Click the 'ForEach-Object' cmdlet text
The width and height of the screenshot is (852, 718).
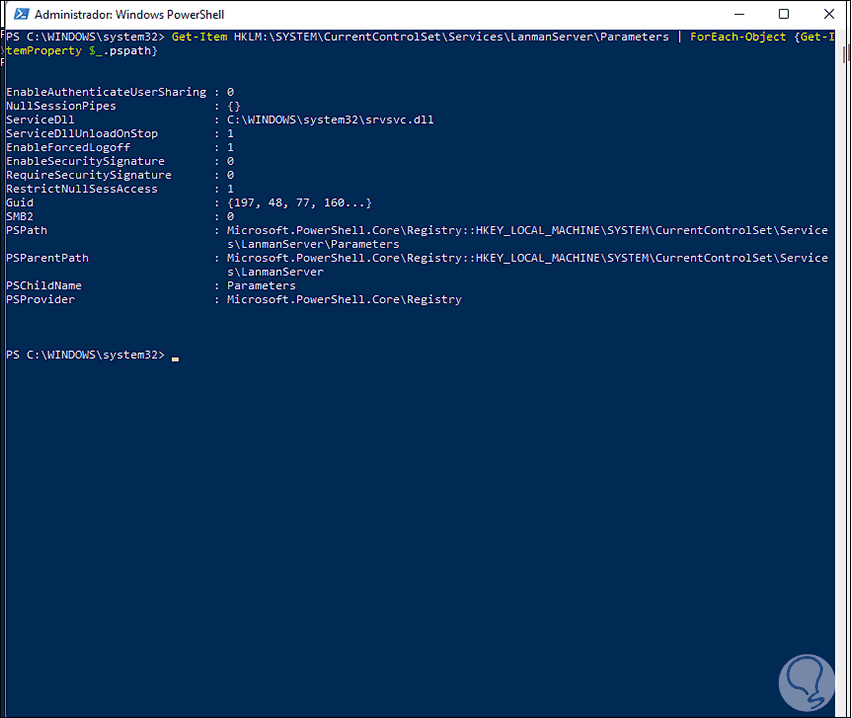click(738, 37)
